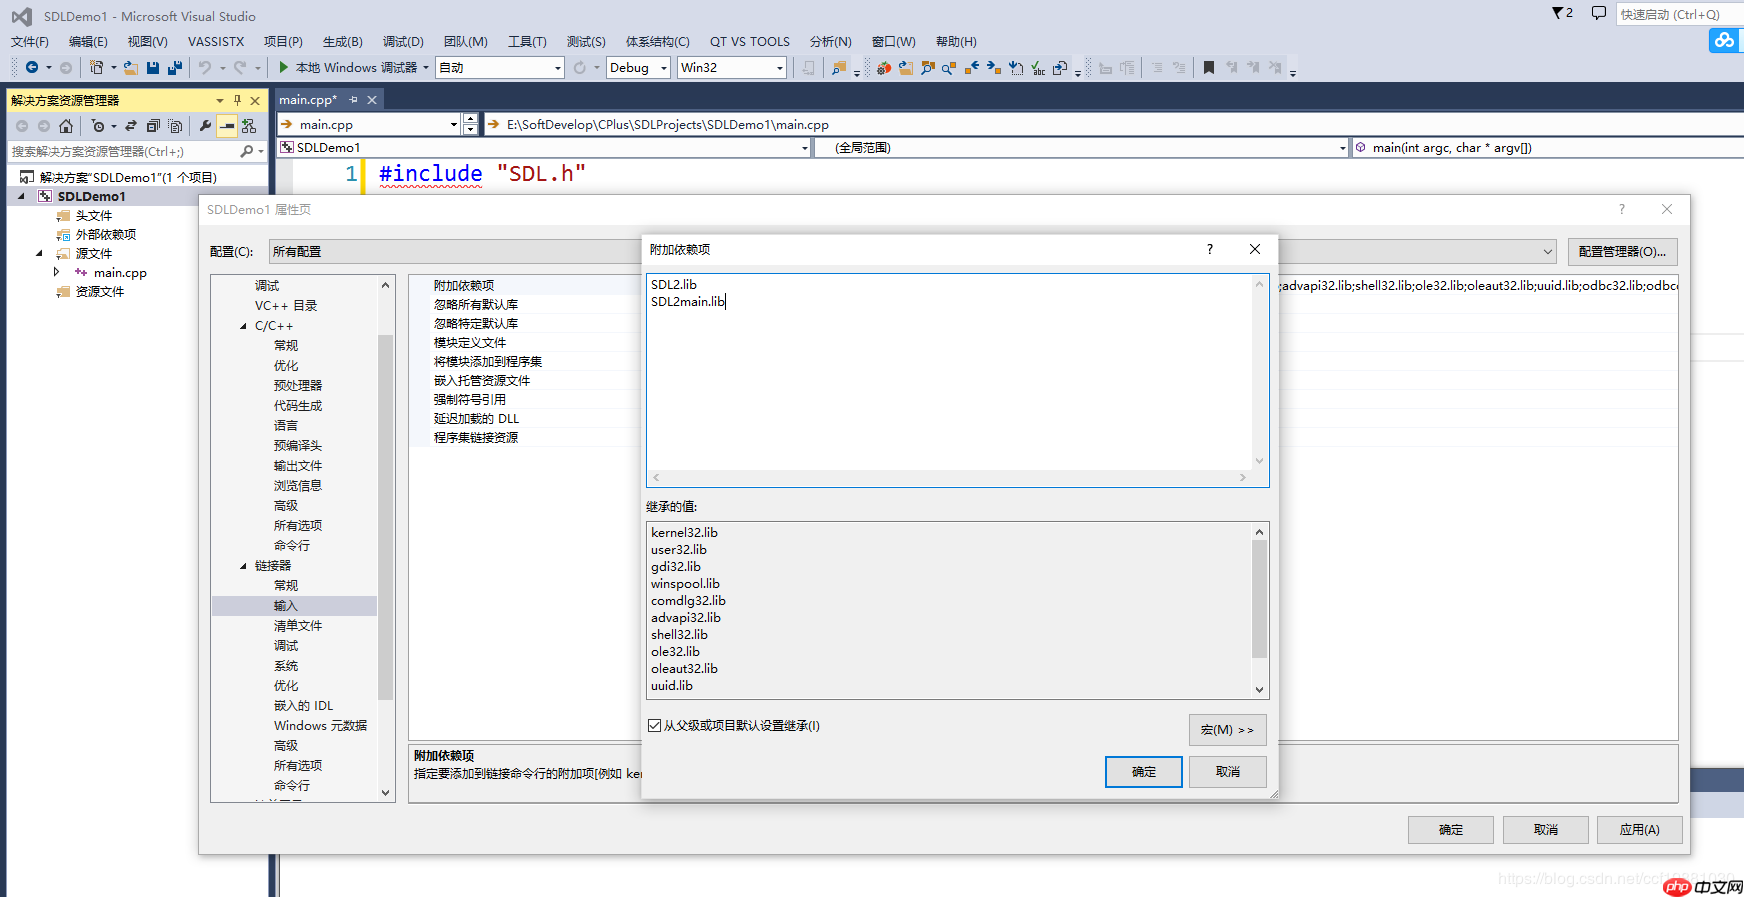1744x897 pixels.
Task: Click the Sync with Active Document icon
Action: [131, 126]
